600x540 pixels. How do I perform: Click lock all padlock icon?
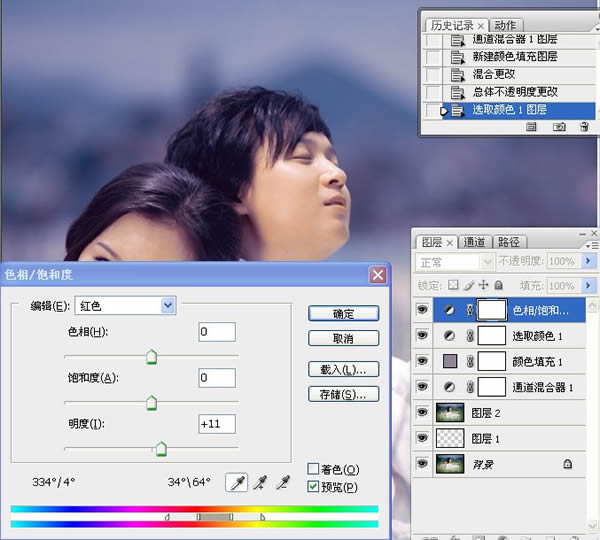[499, 285]
